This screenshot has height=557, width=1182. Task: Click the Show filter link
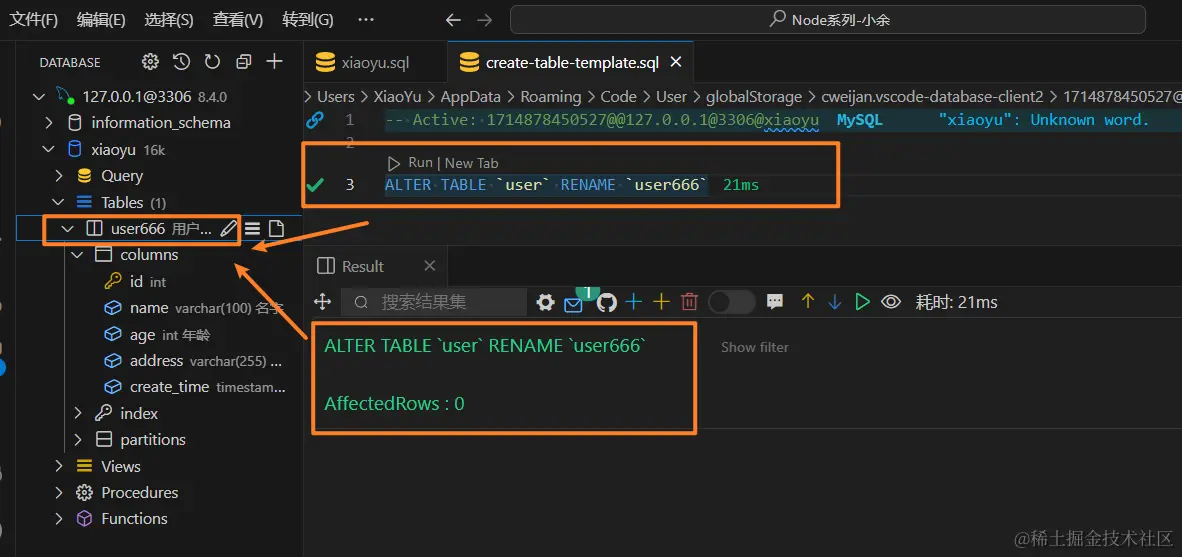pos(755,347)
